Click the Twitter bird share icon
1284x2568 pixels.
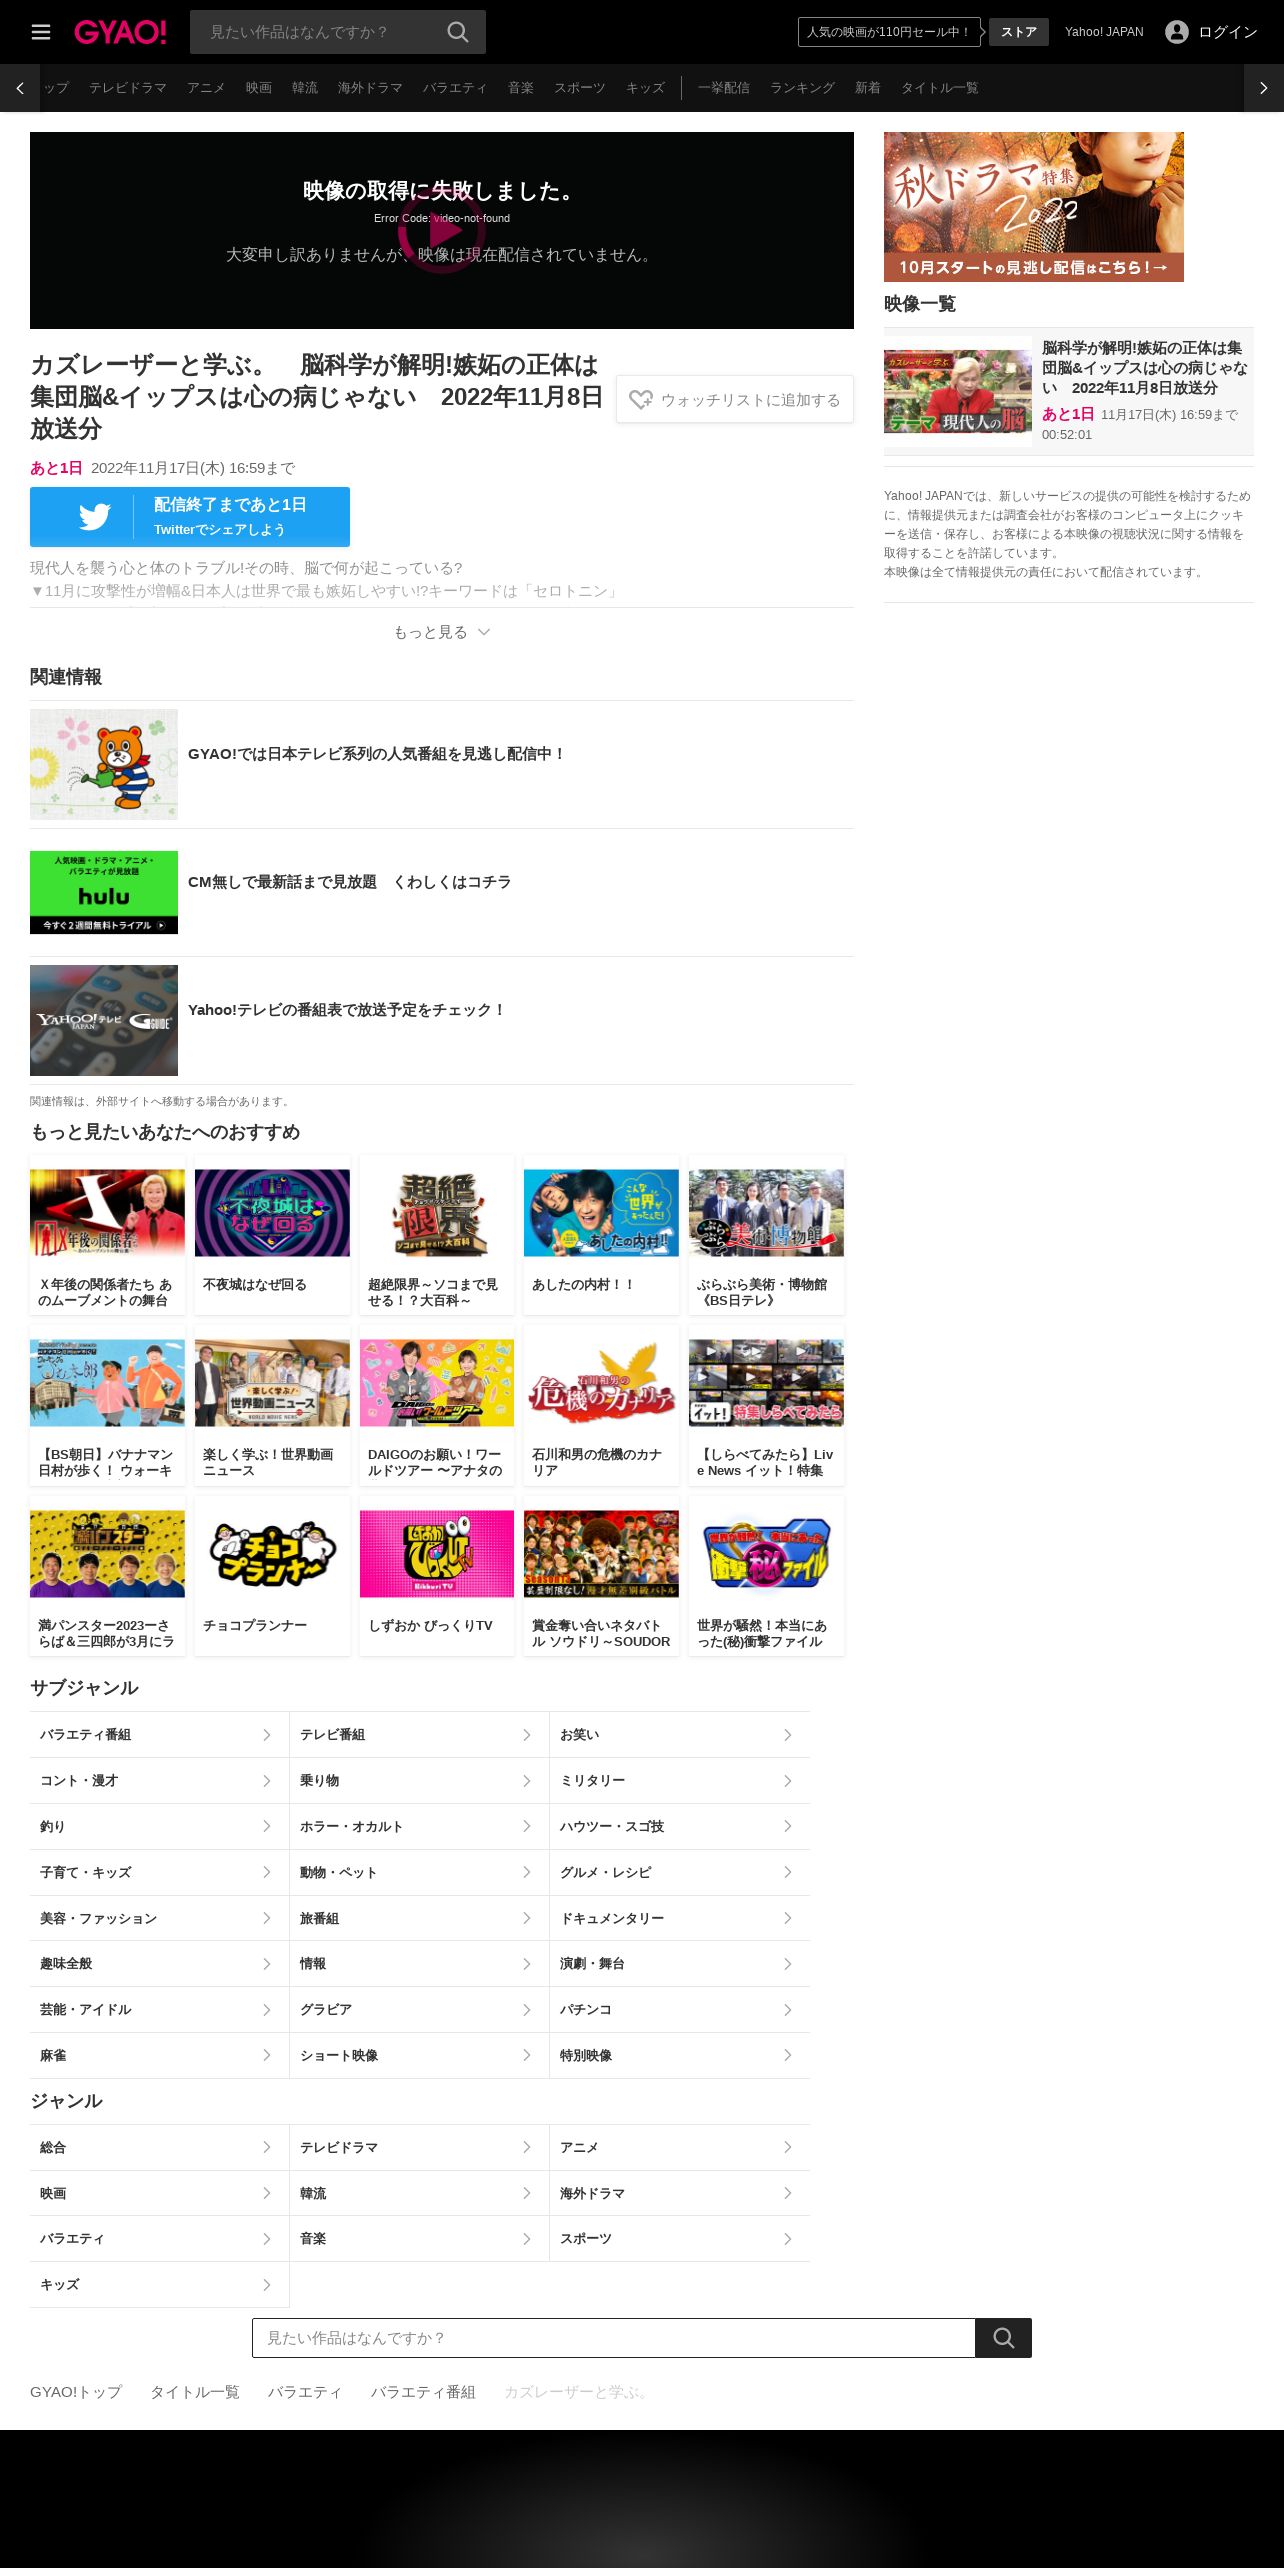[x=95, y=517]
